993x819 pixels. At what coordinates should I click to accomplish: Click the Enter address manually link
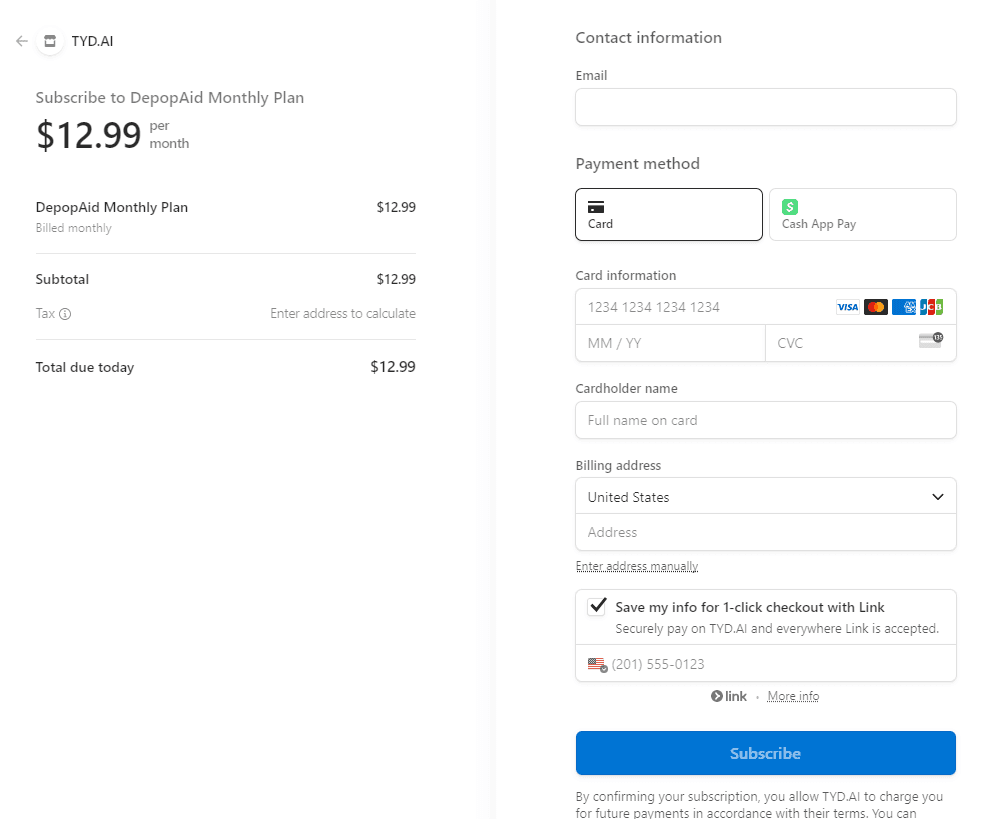637,565
